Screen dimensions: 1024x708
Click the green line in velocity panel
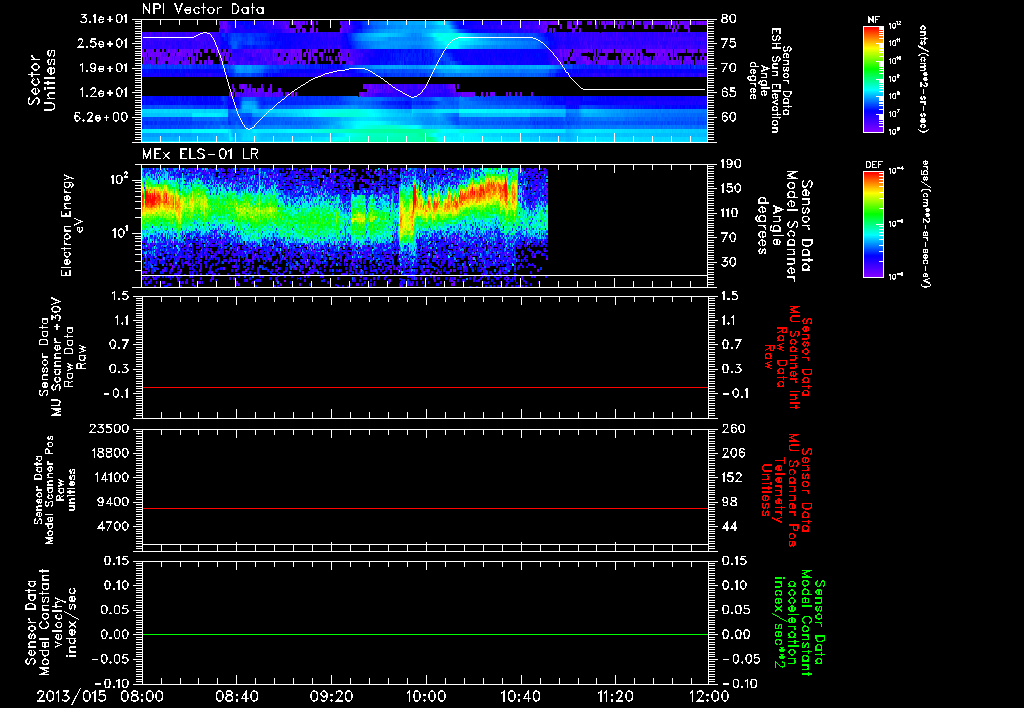point(424,634)
